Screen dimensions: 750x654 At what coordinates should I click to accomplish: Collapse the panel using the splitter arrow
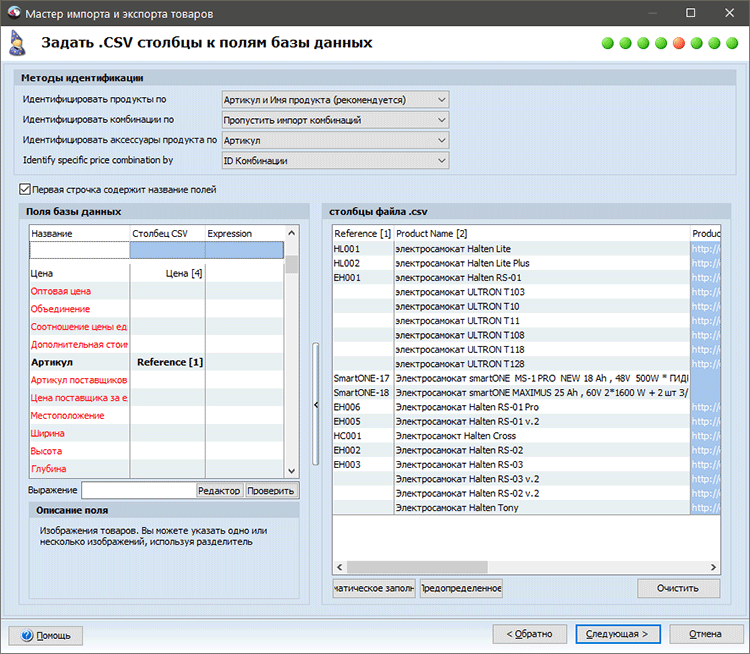click(316, 405)
